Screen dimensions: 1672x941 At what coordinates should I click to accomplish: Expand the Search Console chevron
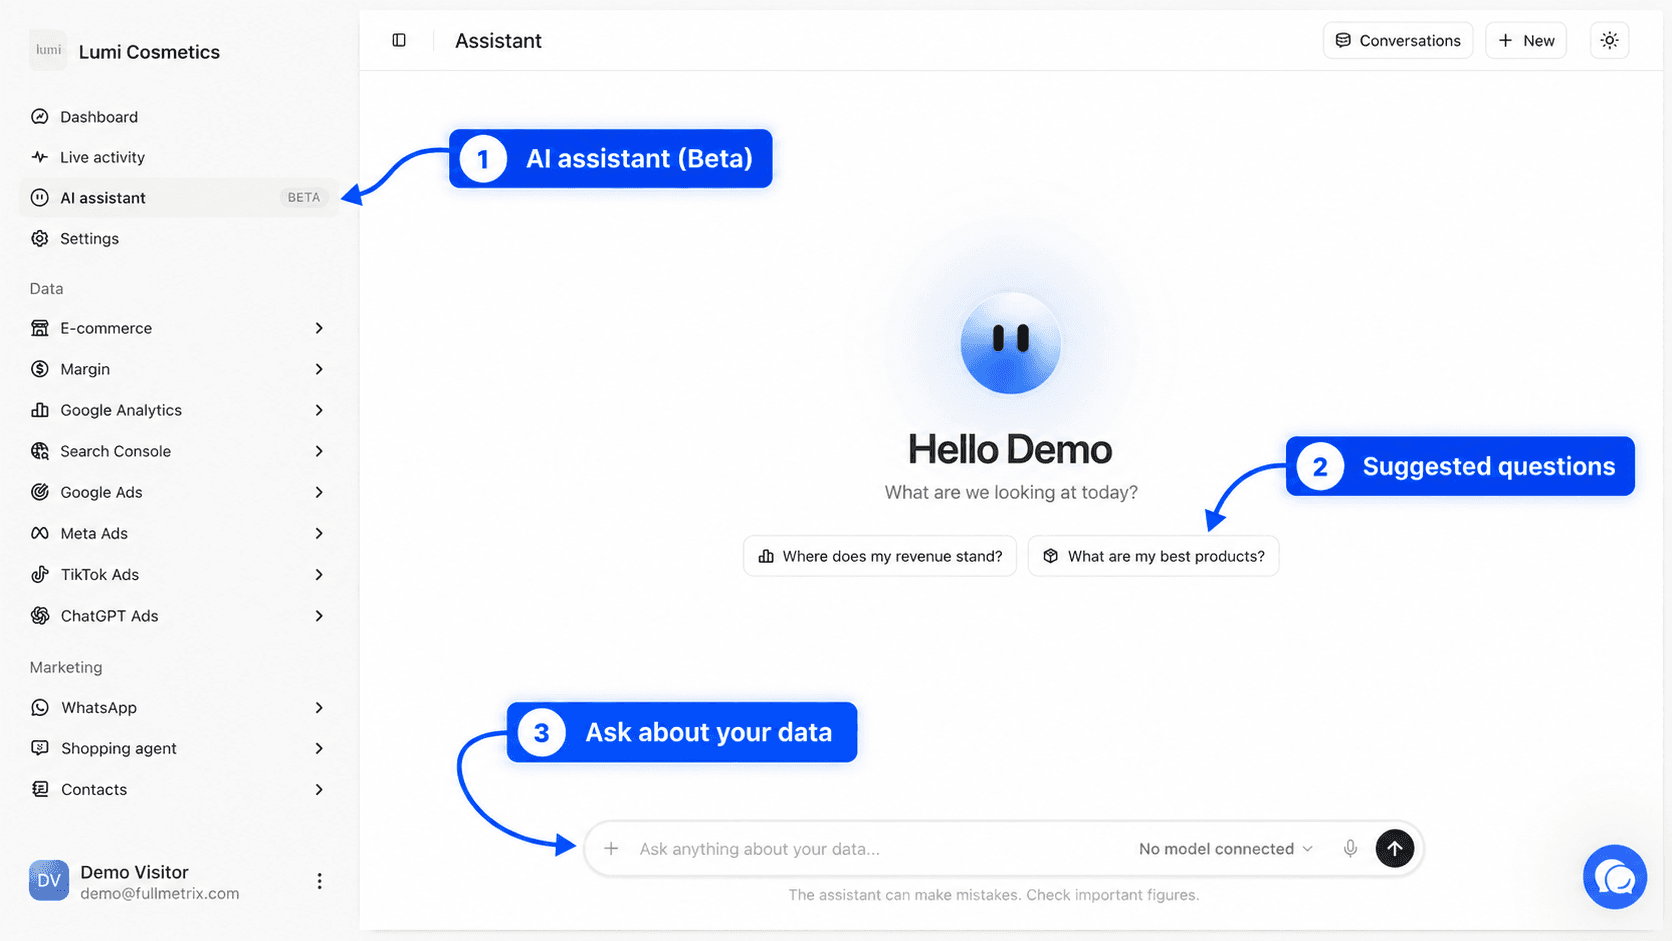pyautogui.click(x=319, y=451)
